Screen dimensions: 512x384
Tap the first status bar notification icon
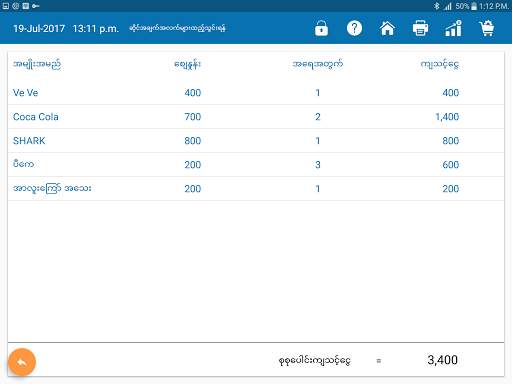point(6,6)
